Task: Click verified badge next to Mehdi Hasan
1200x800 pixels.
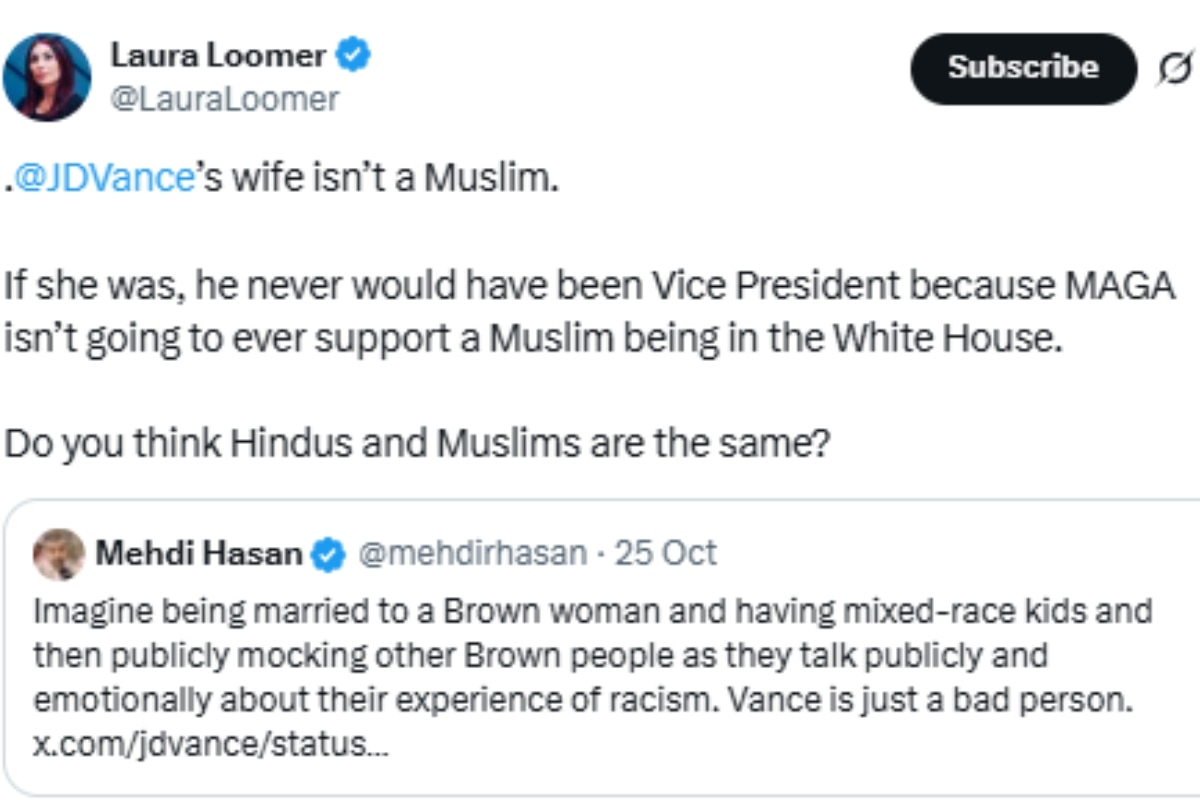Action: 329,554
